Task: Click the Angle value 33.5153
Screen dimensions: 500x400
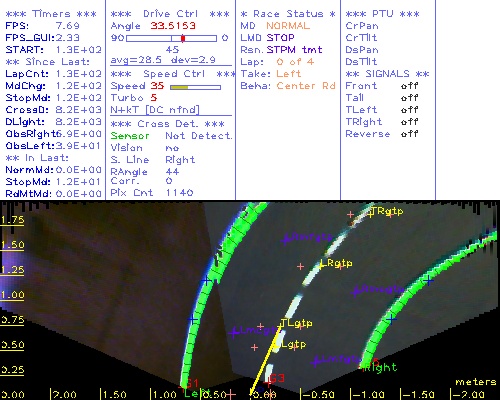Action: 173,26
